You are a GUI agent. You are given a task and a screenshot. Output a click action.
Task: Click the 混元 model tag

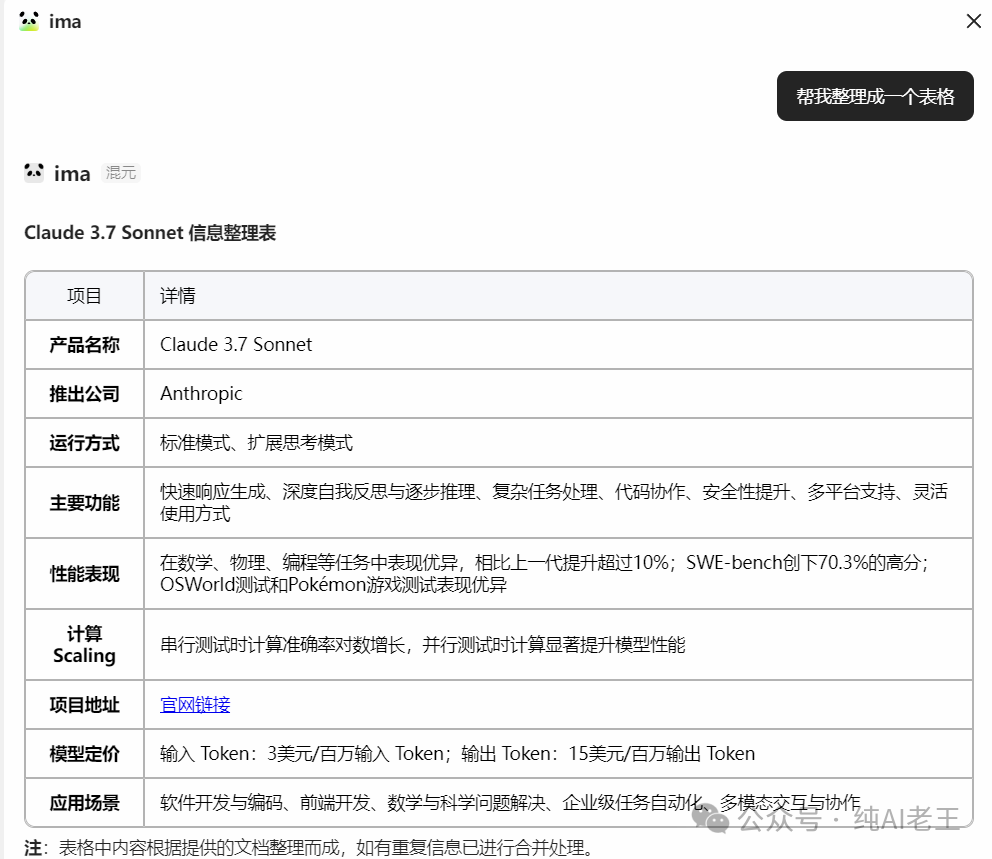[121, 173]
